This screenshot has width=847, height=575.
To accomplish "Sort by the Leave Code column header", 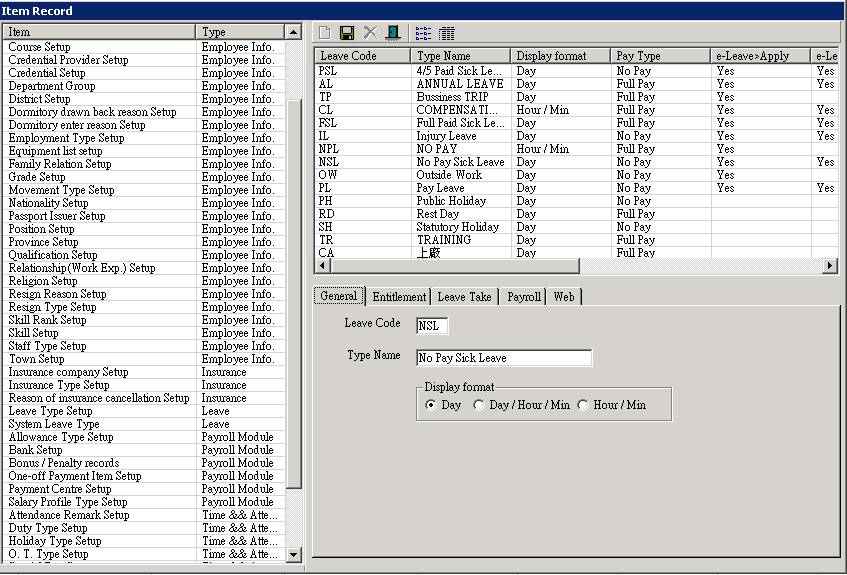I will click(362, 56).
